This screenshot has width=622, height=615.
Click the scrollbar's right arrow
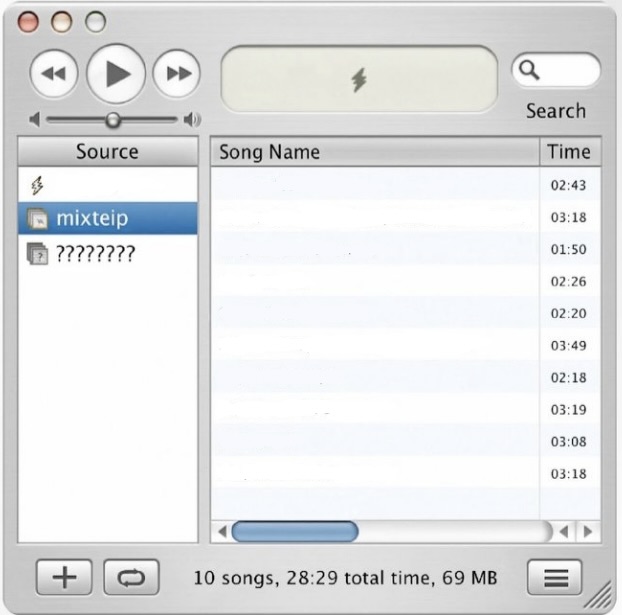pos(588,531)
